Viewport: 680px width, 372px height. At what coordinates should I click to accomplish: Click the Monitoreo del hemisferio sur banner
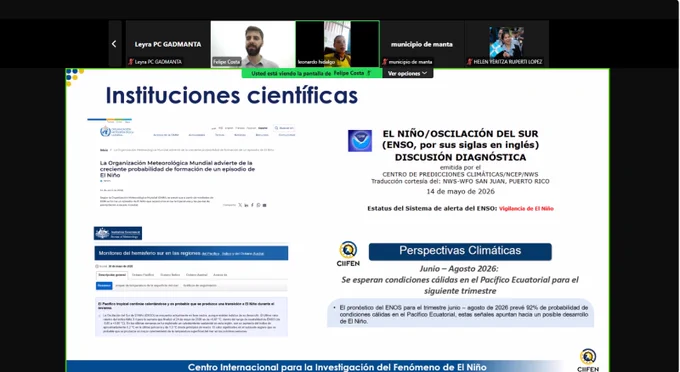click(x=191, y=253)
